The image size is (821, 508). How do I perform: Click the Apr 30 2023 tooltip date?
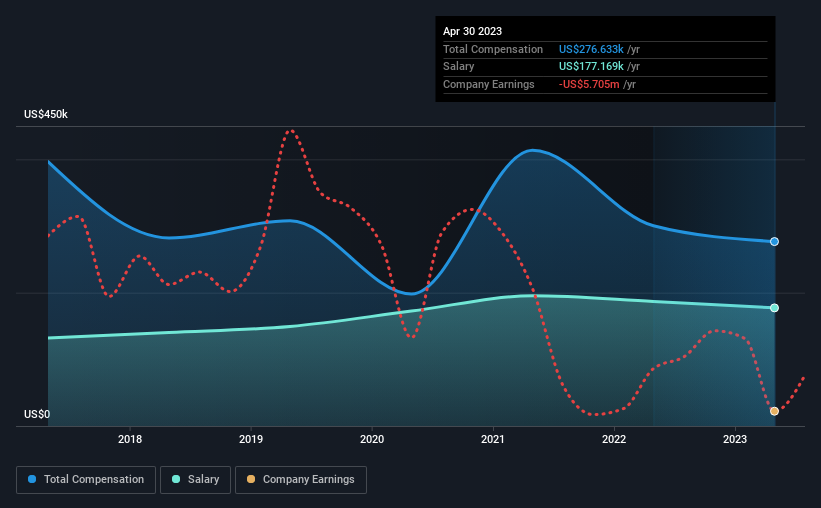pyautogui.click(x=472, y=31)
